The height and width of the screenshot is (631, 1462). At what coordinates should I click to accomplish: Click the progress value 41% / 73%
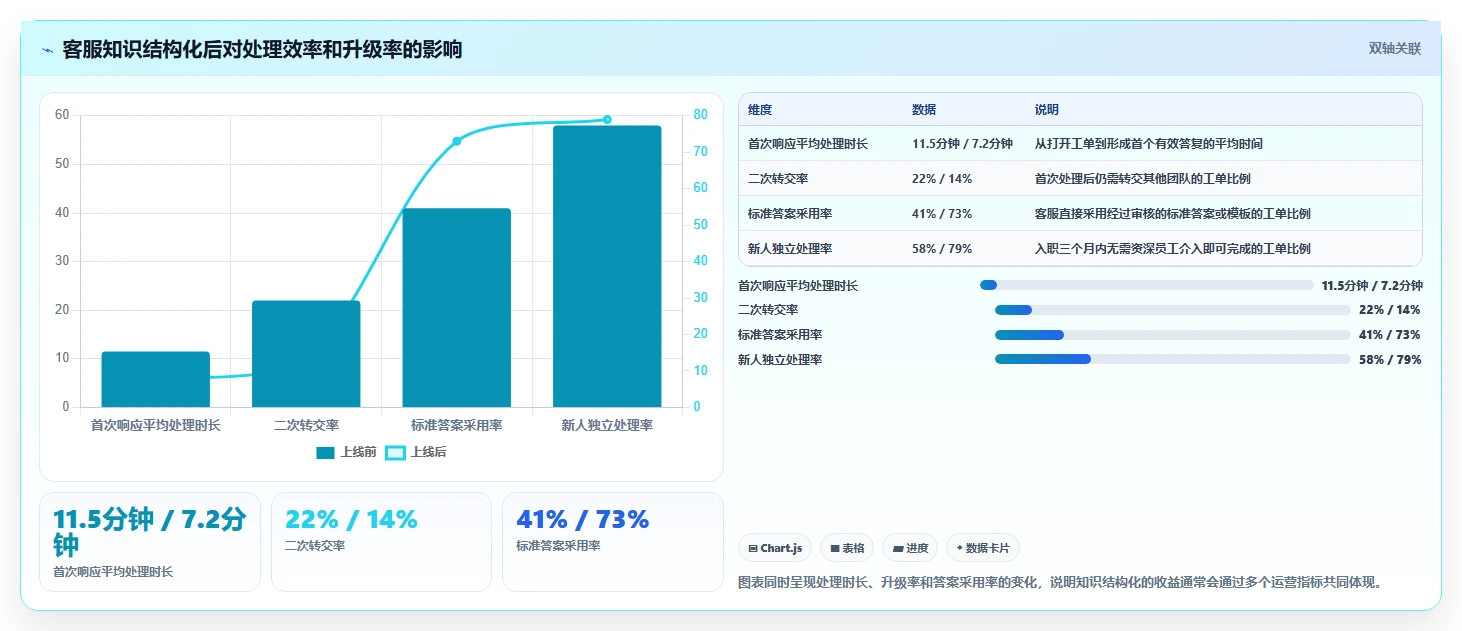click(1390, 335)
